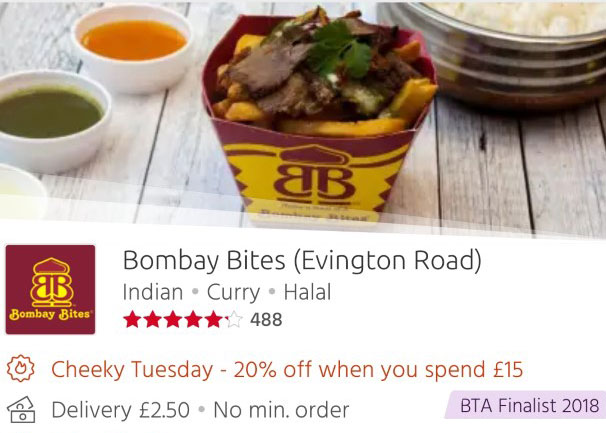This screenshot has width=606, height=433.
Task: Tap the No min. order text
Action: pyautogui.click(x=281, y=410)
